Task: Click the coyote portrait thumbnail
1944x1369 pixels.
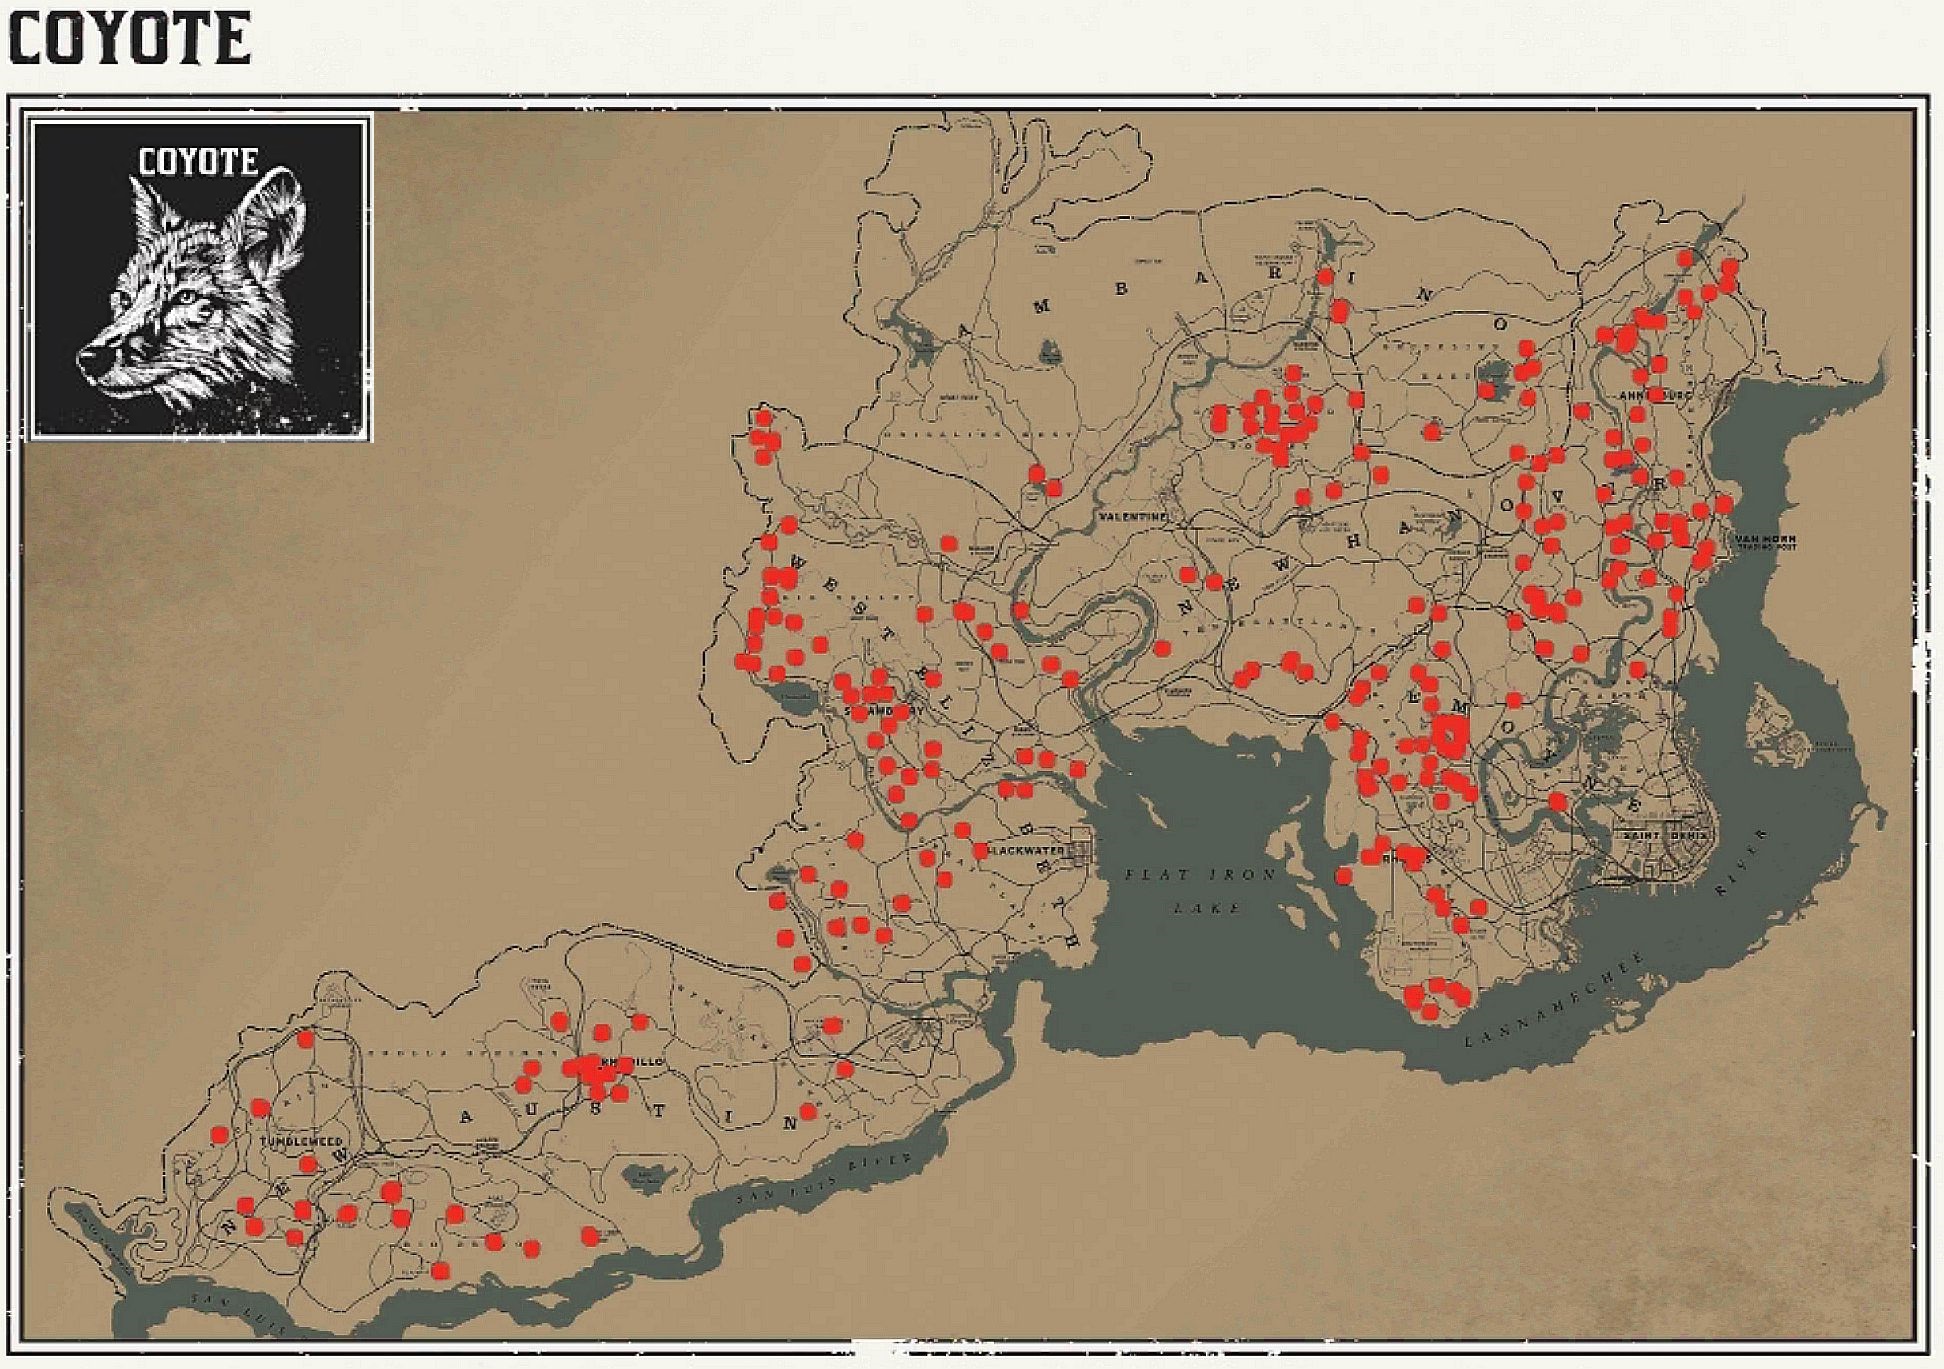Action: pyautogui.click(x=200, y=277)
